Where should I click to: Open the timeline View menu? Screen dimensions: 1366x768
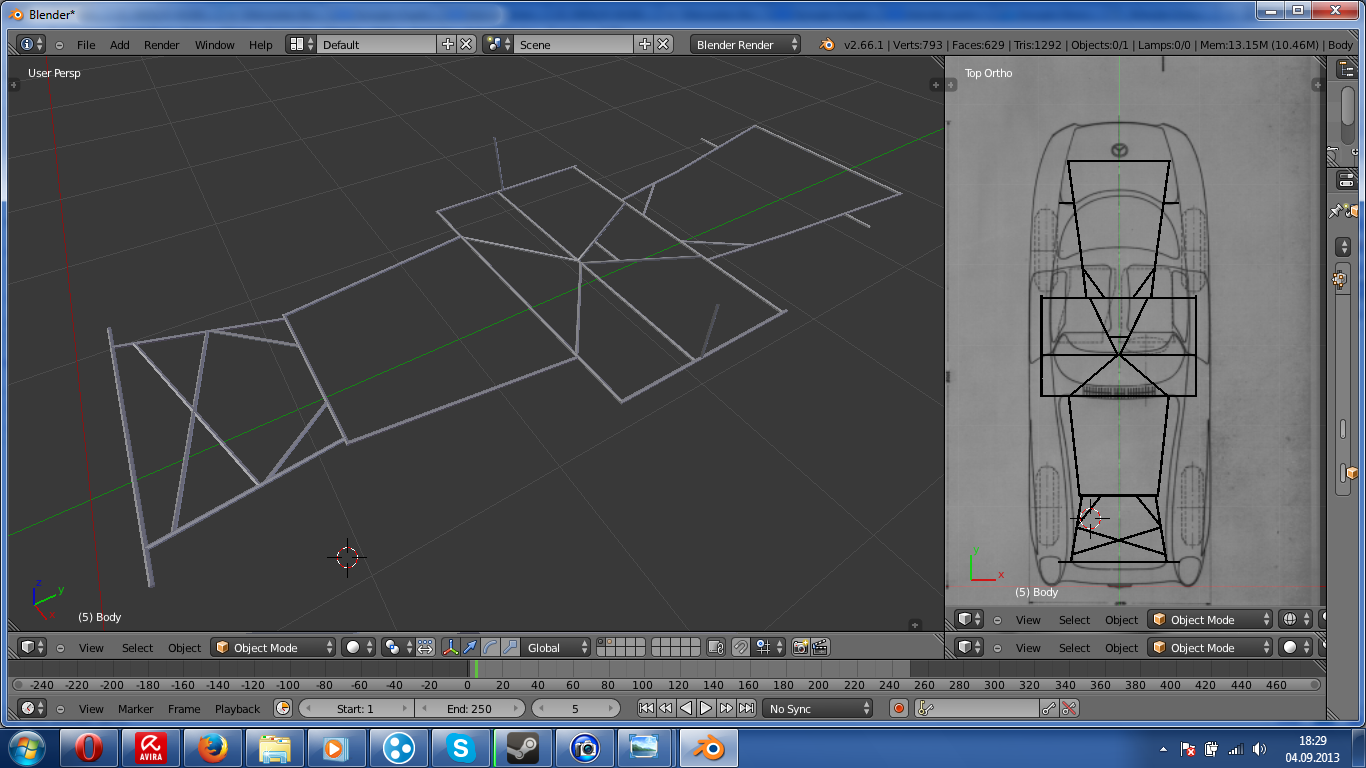point(91,709)
